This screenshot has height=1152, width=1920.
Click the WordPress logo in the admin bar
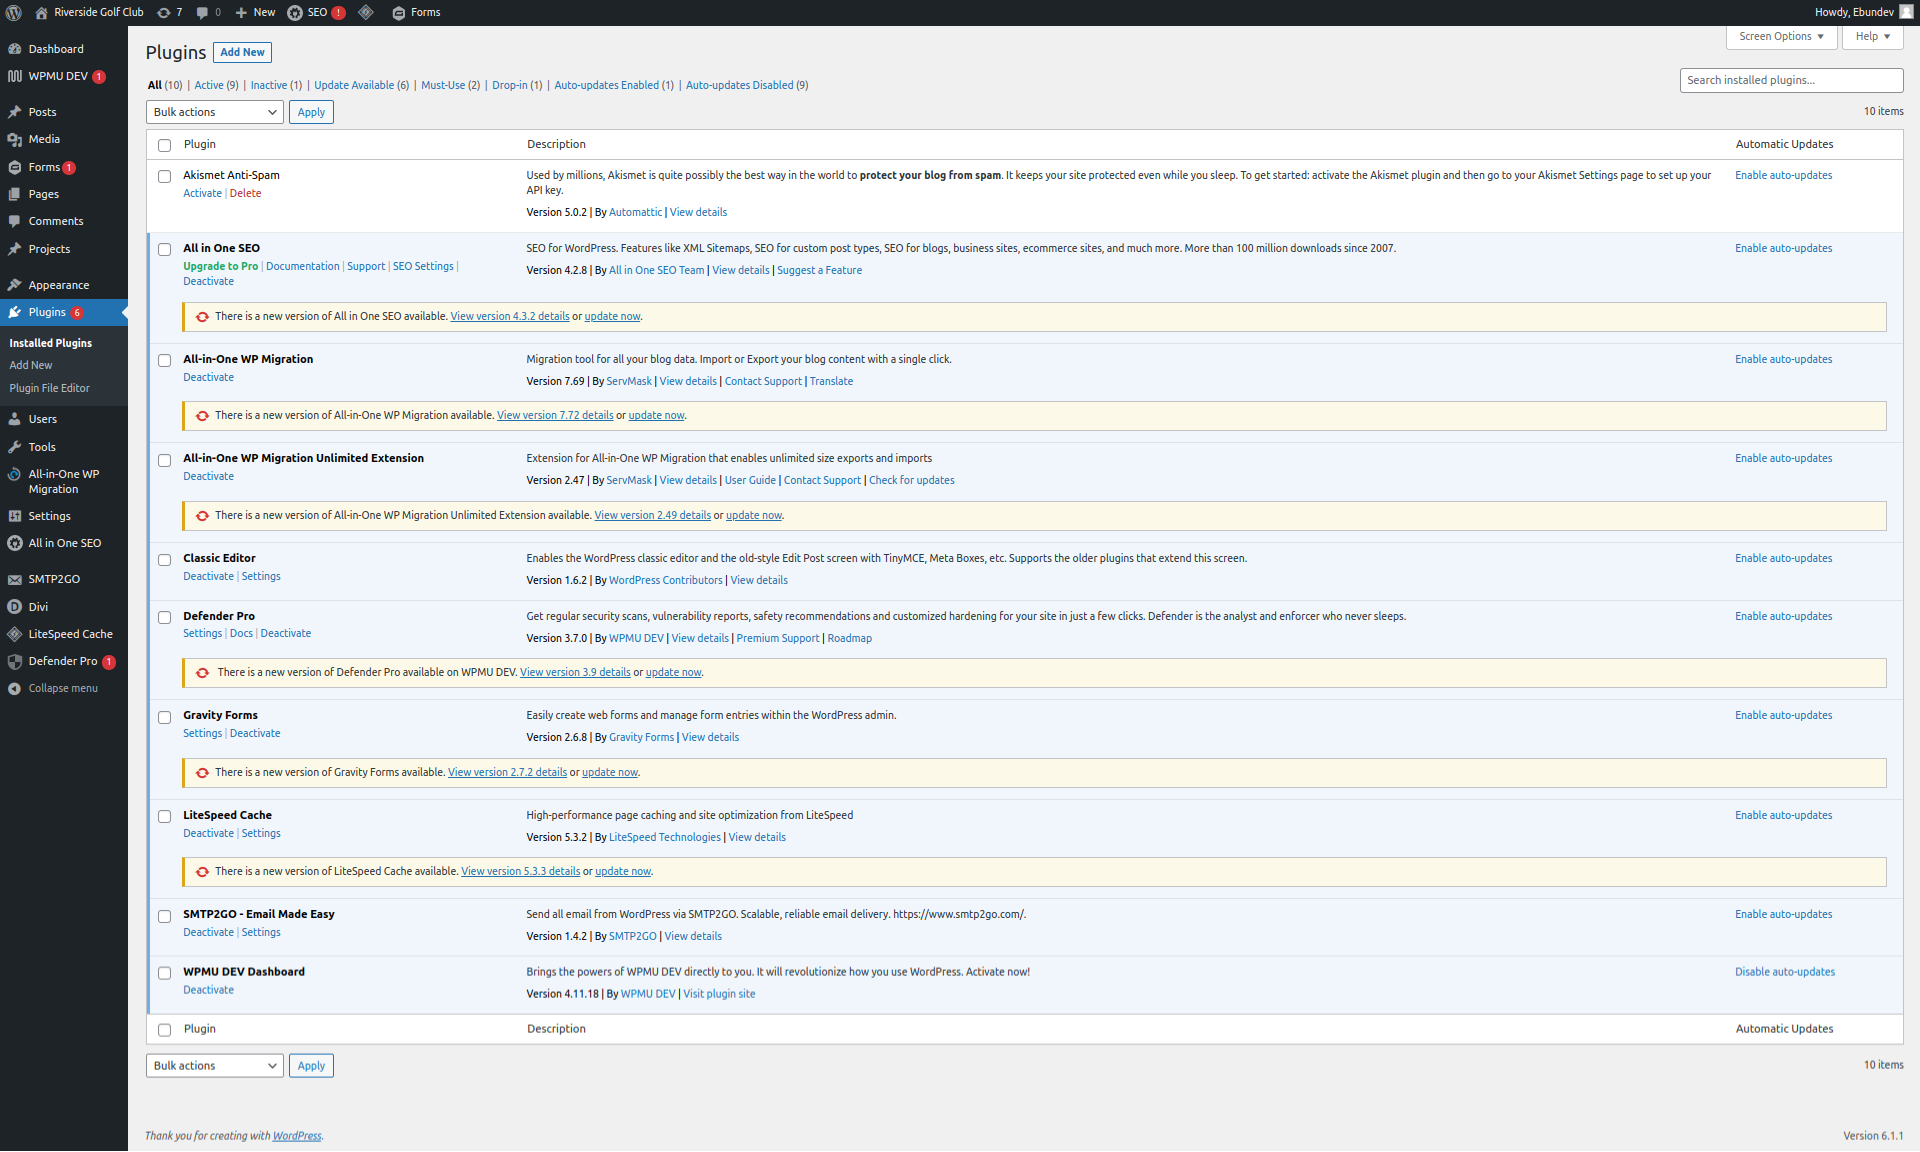[14, 12]
